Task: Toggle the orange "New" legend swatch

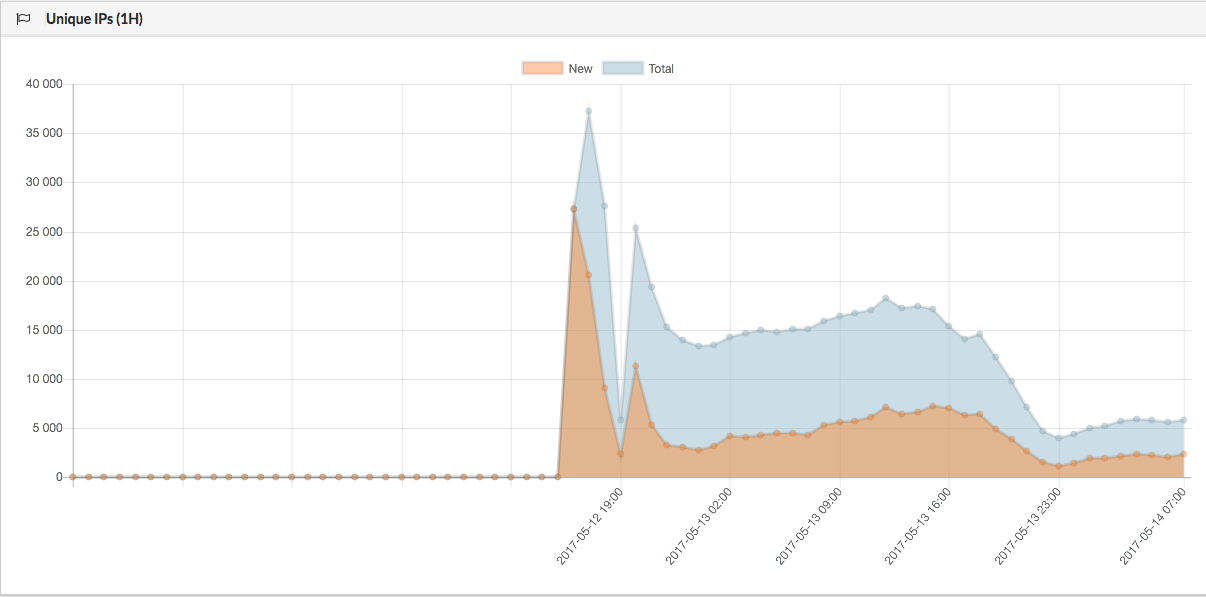Action: click(542, 68)
